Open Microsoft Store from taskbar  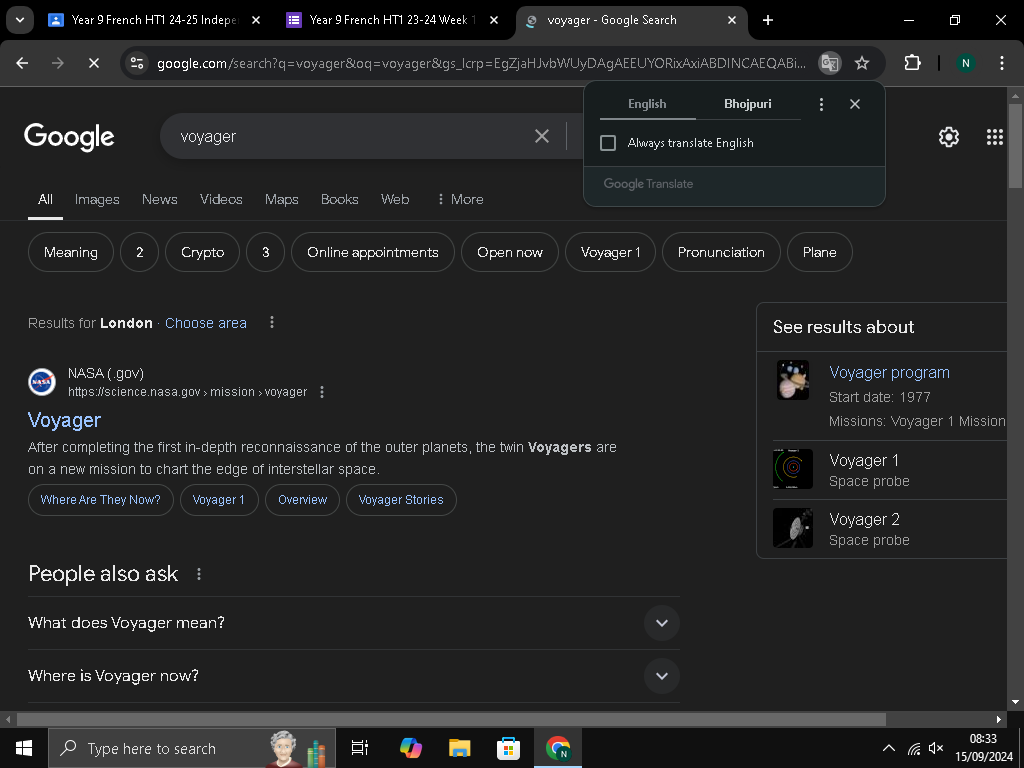coord(508,748)
